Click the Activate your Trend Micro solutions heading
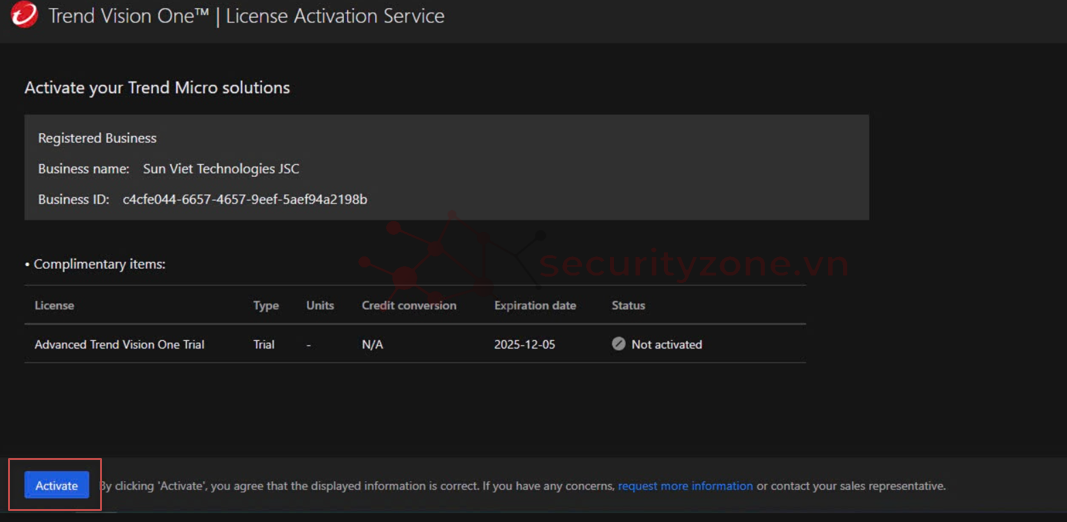The width and height of the screenshot is (1067, 522). tap(157, 88)
